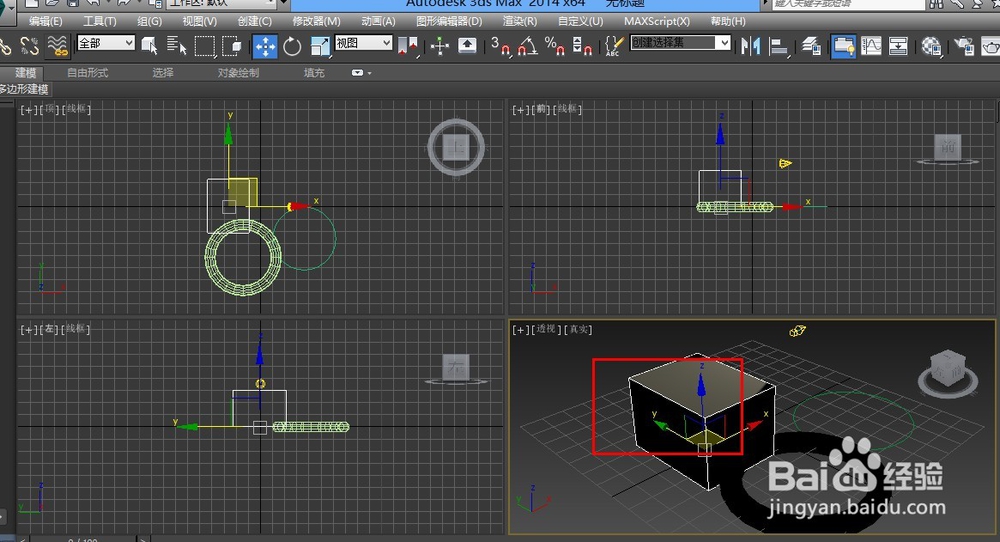The width and height of the screenshot is (1000, 542).
Task: Open the 自定义(U) menu
Action: [580, 21]
